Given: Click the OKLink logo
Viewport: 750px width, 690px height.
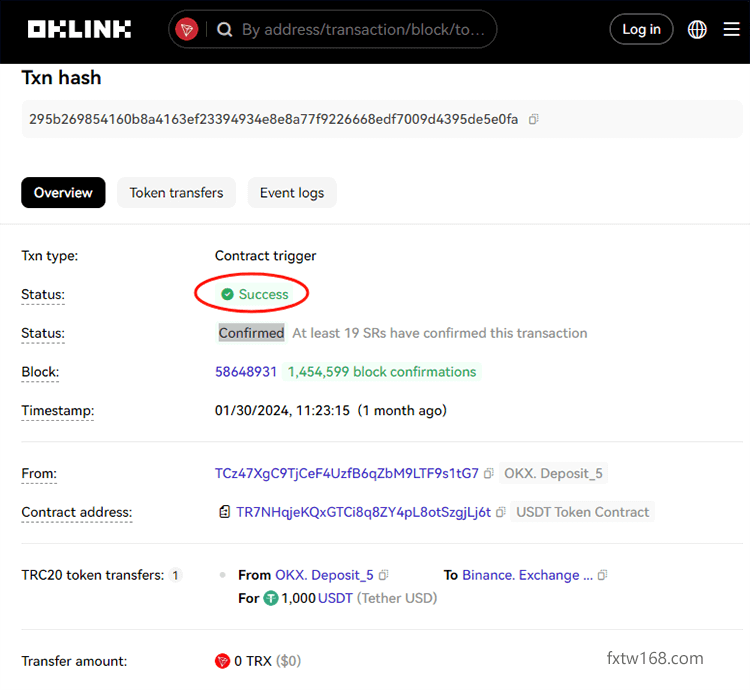Looking at the screenshot, I should [x=79, y=29].
